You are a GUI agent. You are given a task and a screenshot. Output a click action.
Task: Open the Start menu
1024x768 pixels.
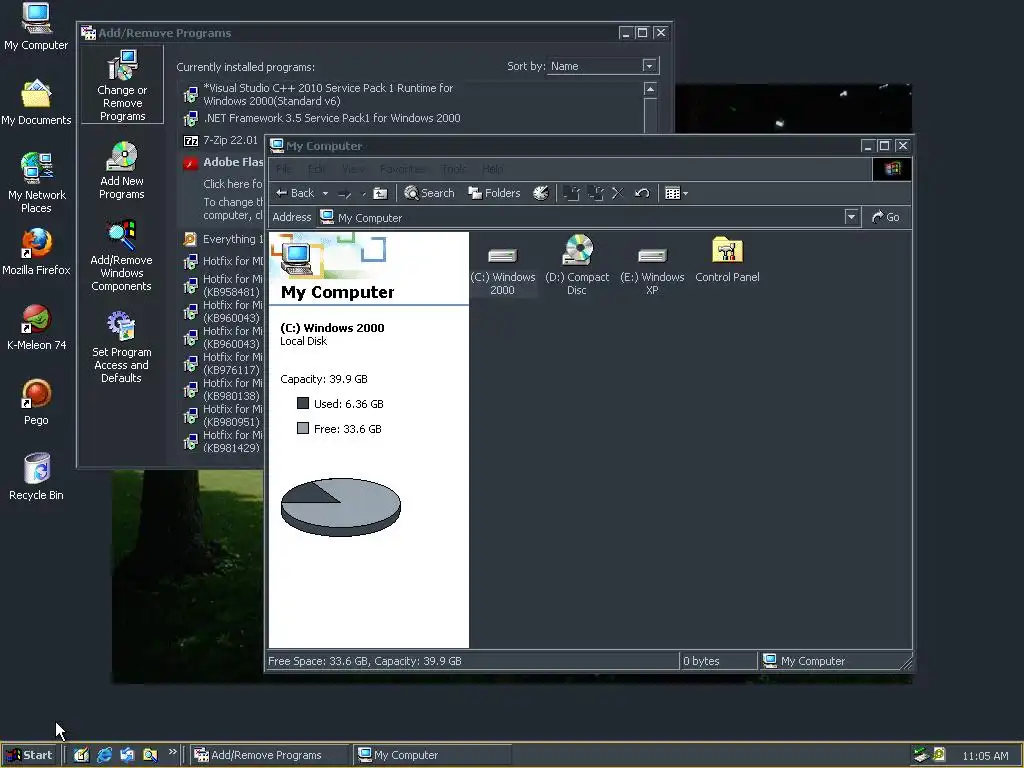29,755
